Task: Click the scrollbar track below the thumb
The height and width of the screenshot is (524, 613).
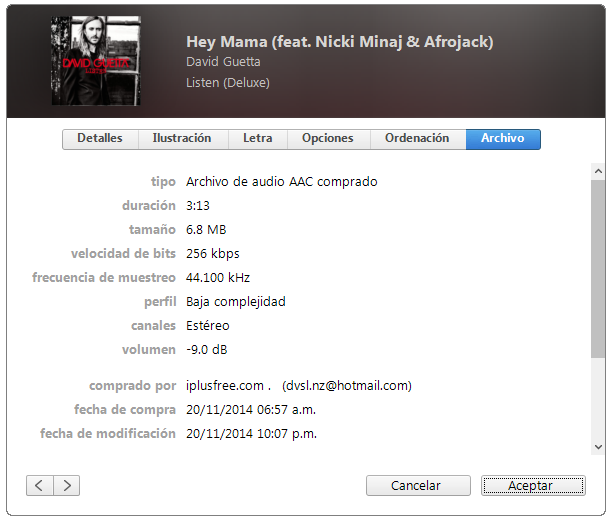Action: click(598, 398)
